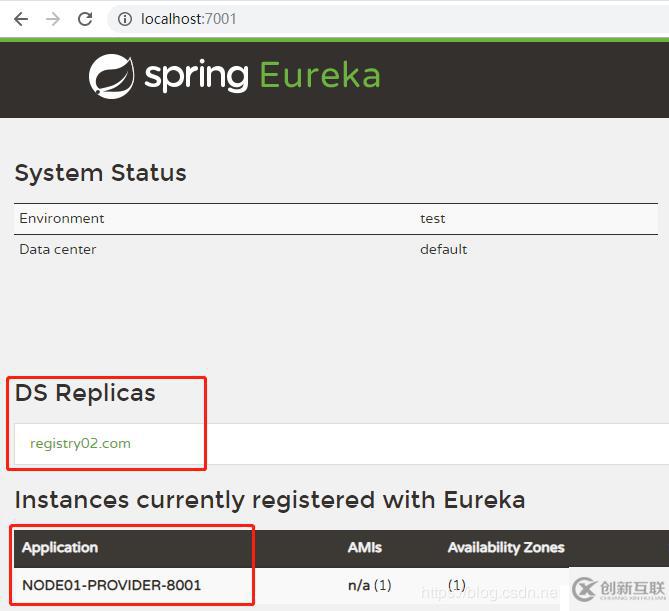Screen dimensions: 669x611
Task: Open the registry02.com replica link
Action: click(x=80, y=443)
